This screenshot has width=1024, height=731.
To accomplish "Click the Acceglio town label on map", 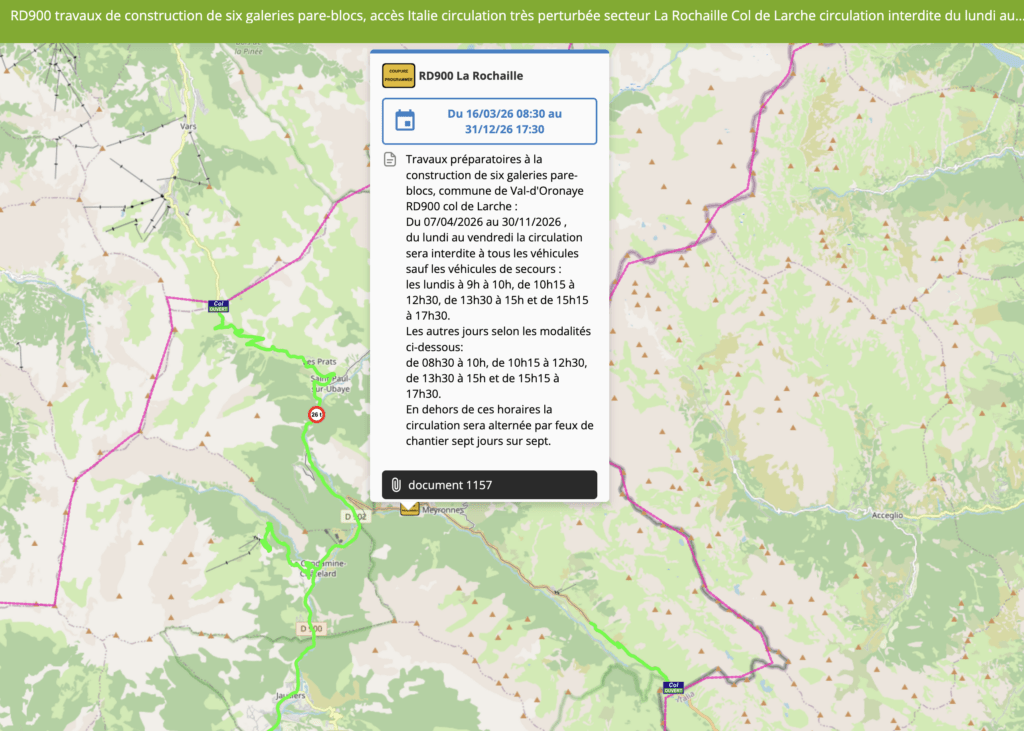I will 887,515.
